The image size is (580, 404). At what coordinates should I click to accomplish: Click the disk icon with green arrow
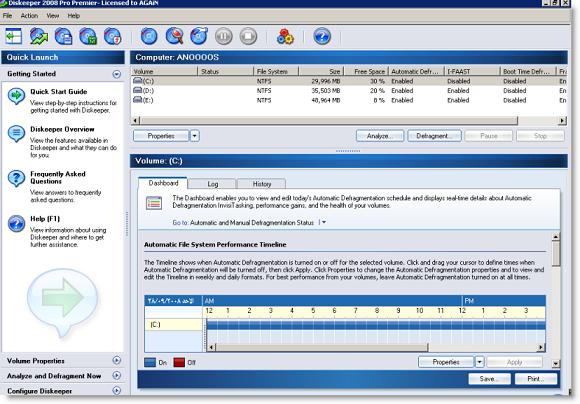tap(39, 36)
